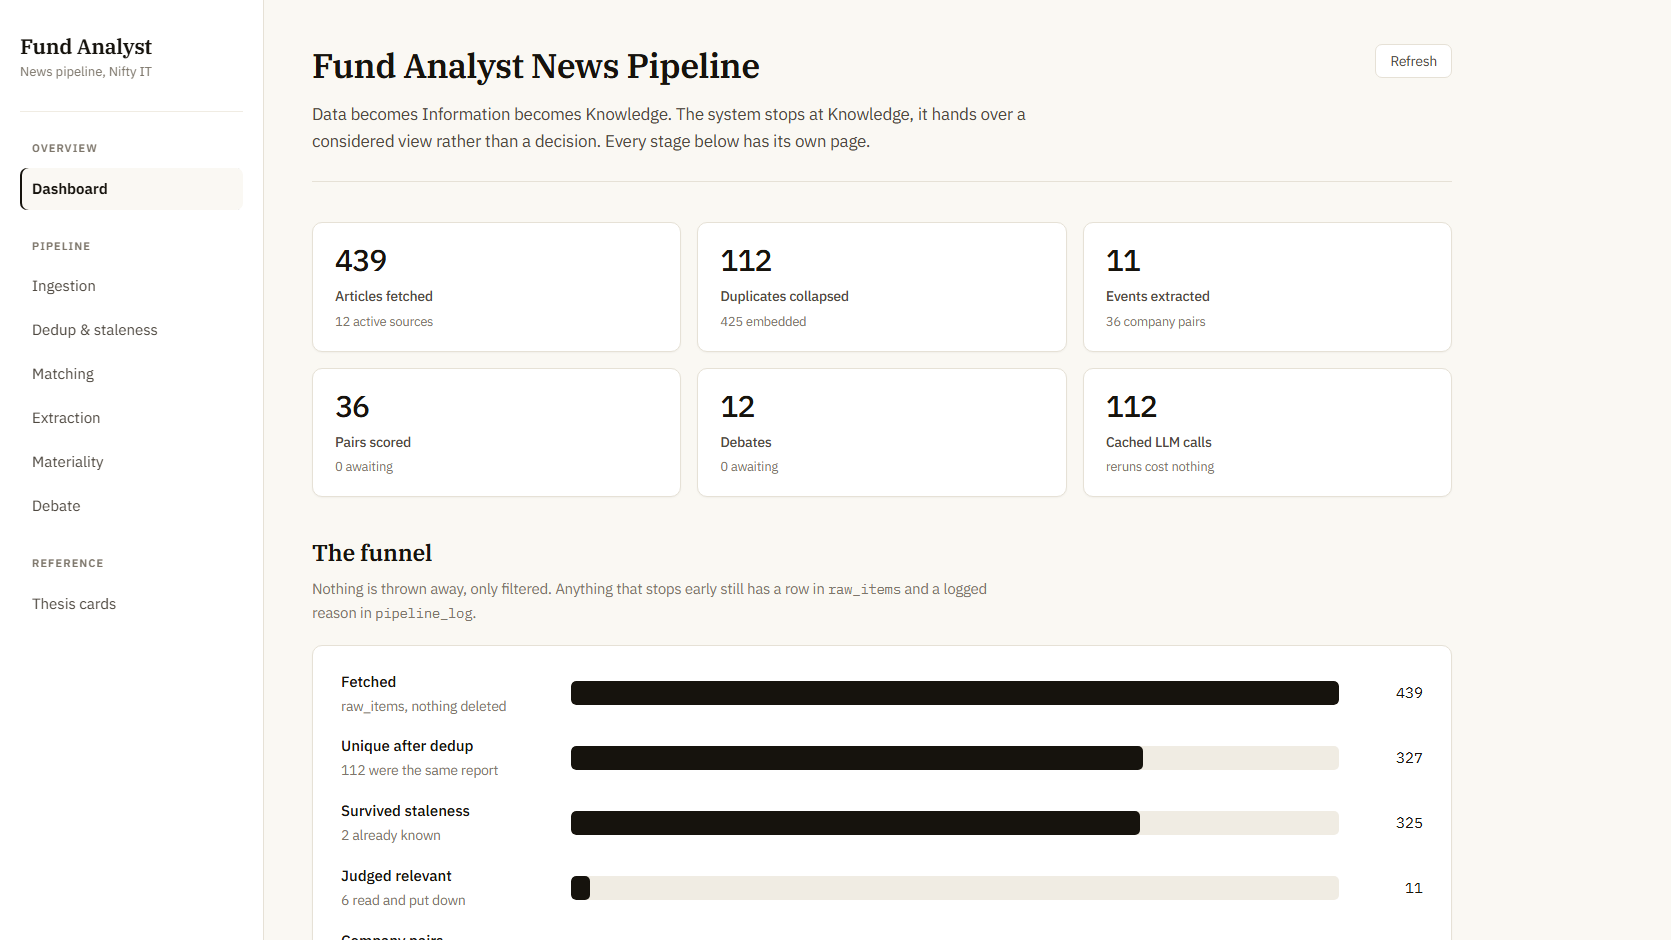Click the 36 Pairs scored card
1671x940 pixels.
[496, 432]
